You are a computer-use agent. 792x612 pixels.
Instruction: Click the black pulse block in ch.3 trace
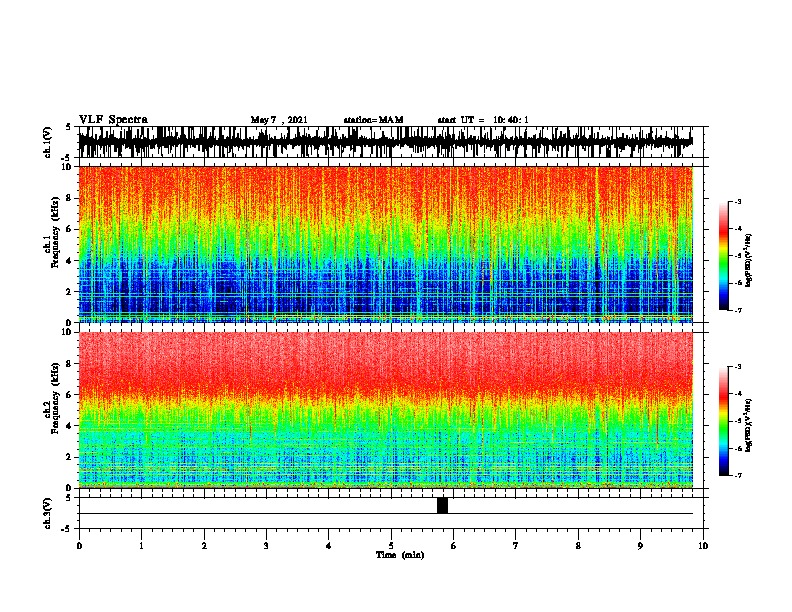pyautogui.click(x=442, y=505)
